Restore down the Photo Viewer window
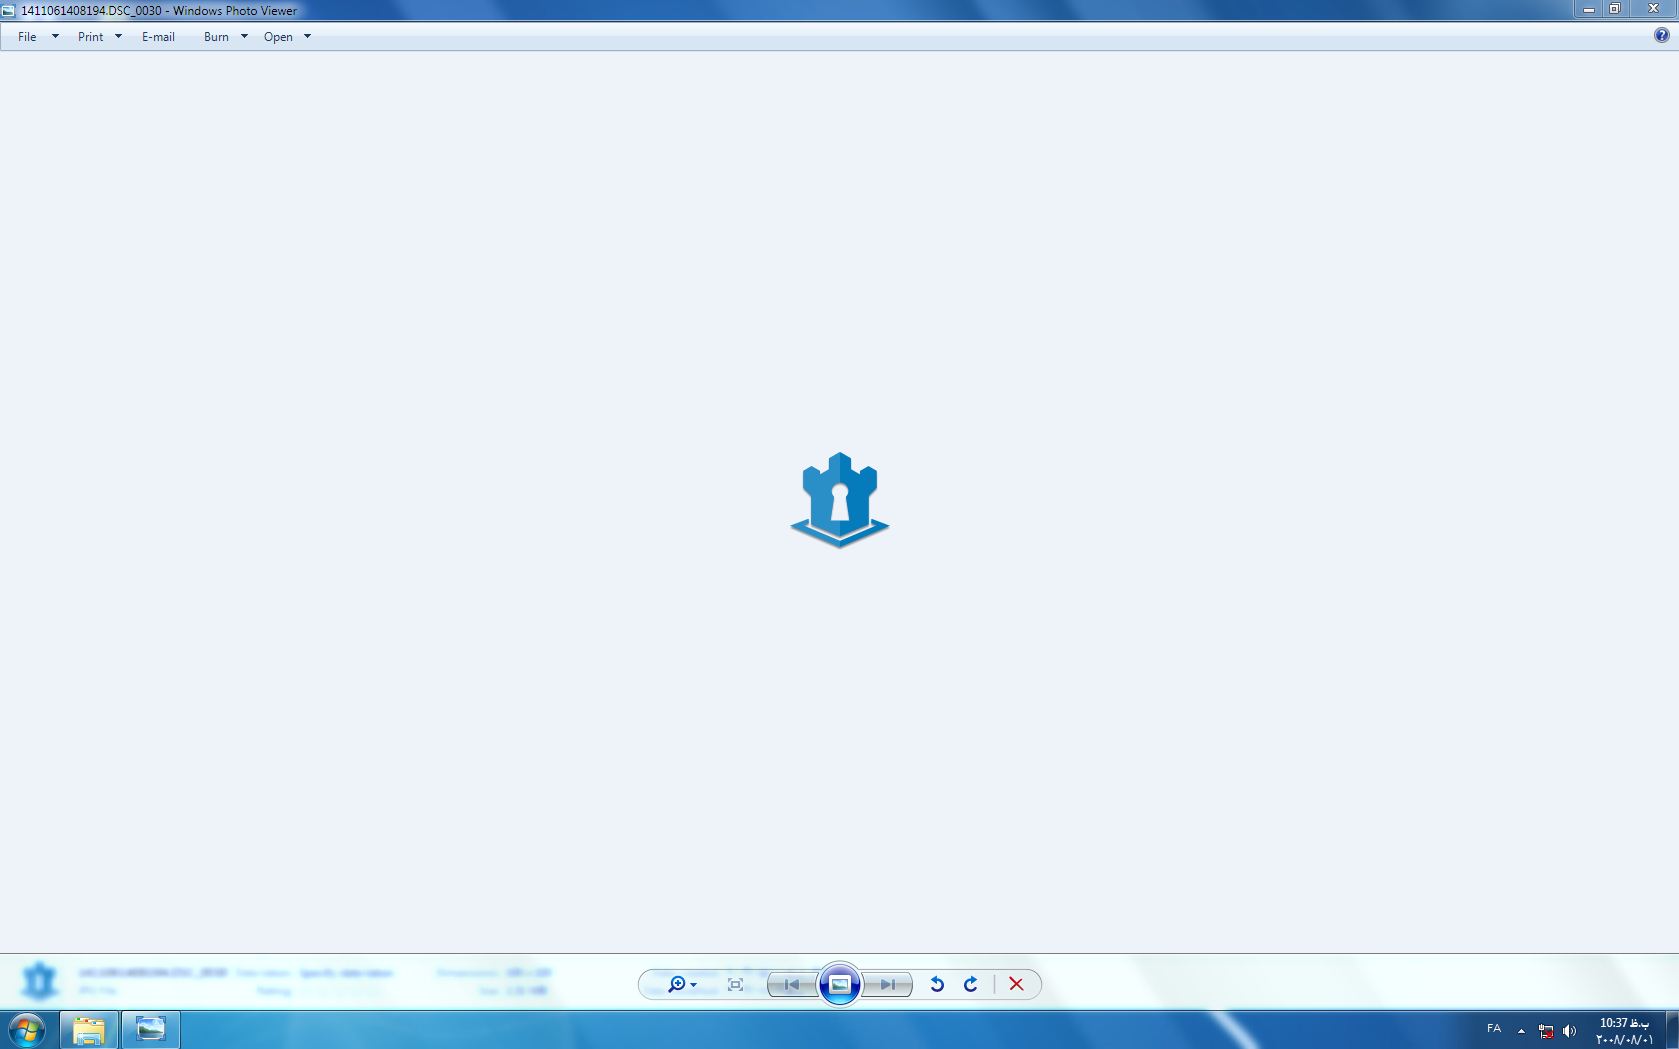Image resolution: width=1679 pixels, height=1049 pixels. [x=1614, y=9]
